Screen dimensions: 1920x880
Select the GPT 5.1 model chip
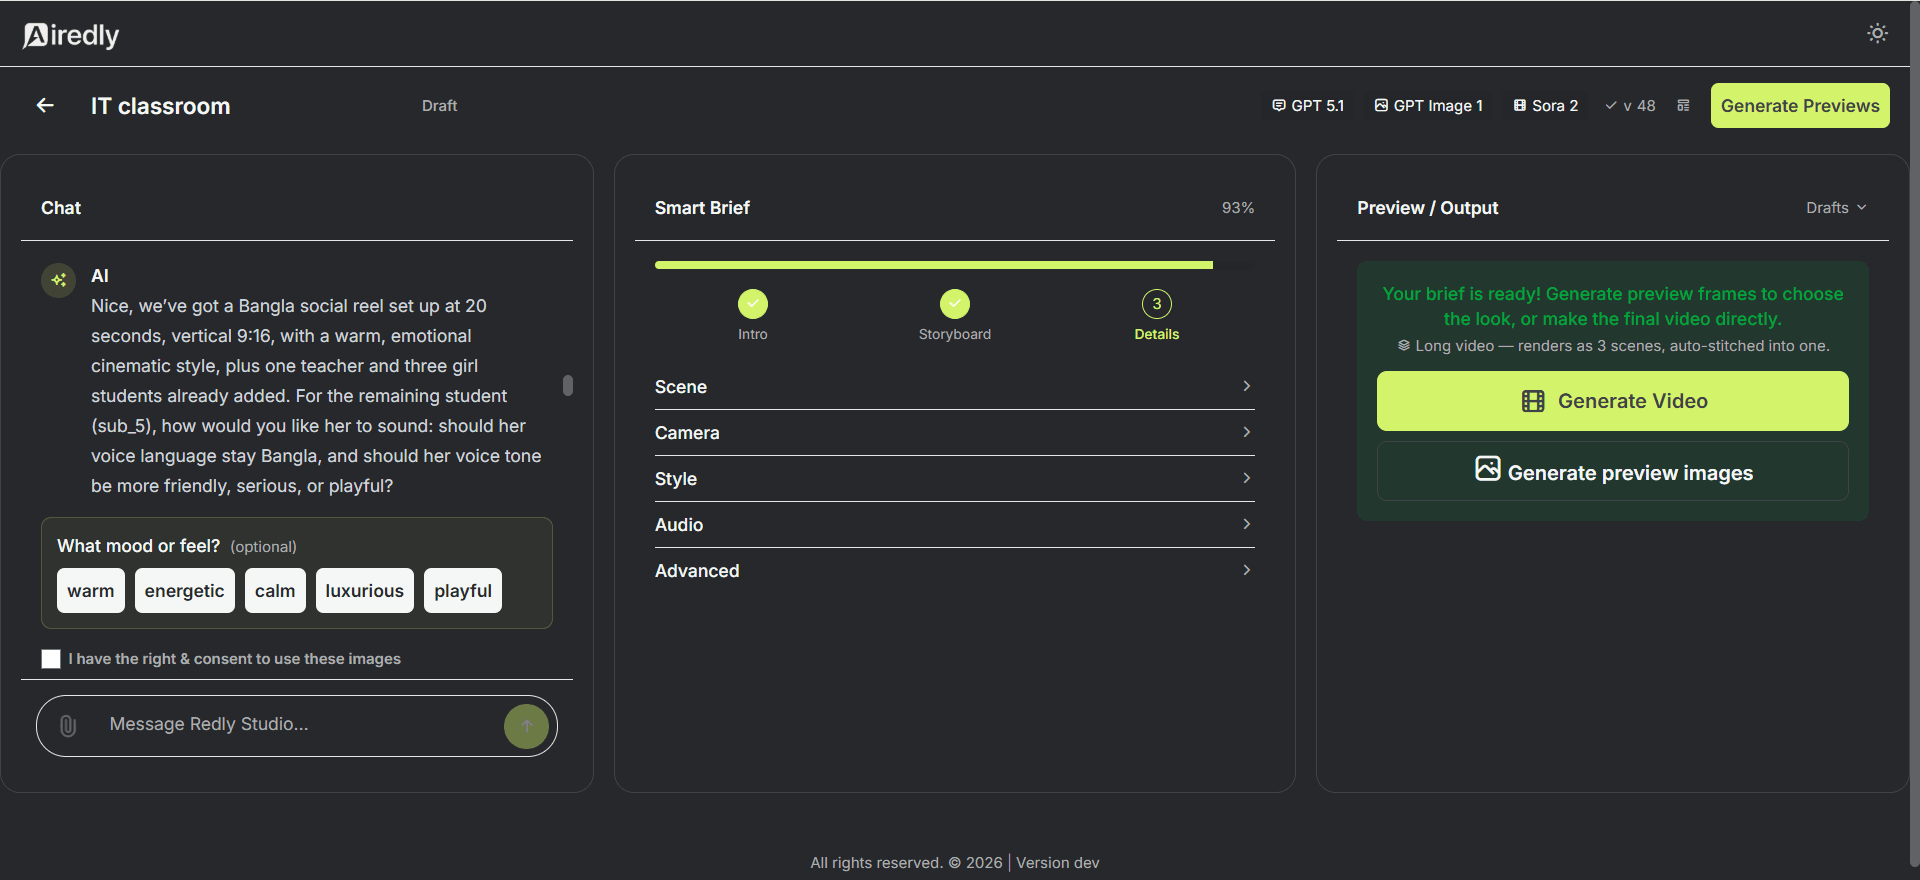tap(1308, 105)
